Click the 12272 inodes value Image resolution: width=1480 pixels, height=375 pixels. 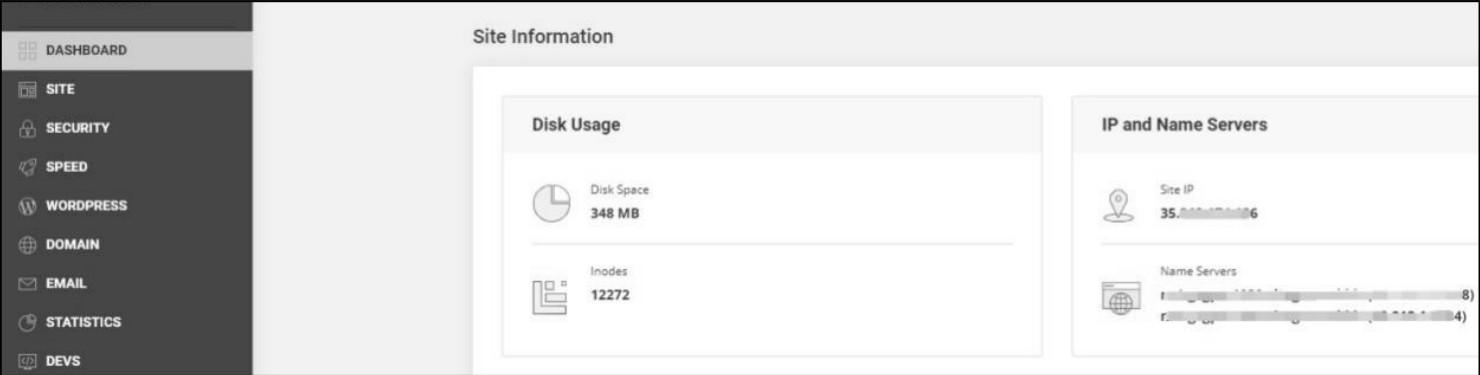pyautogui.click(x=610, y=295)
